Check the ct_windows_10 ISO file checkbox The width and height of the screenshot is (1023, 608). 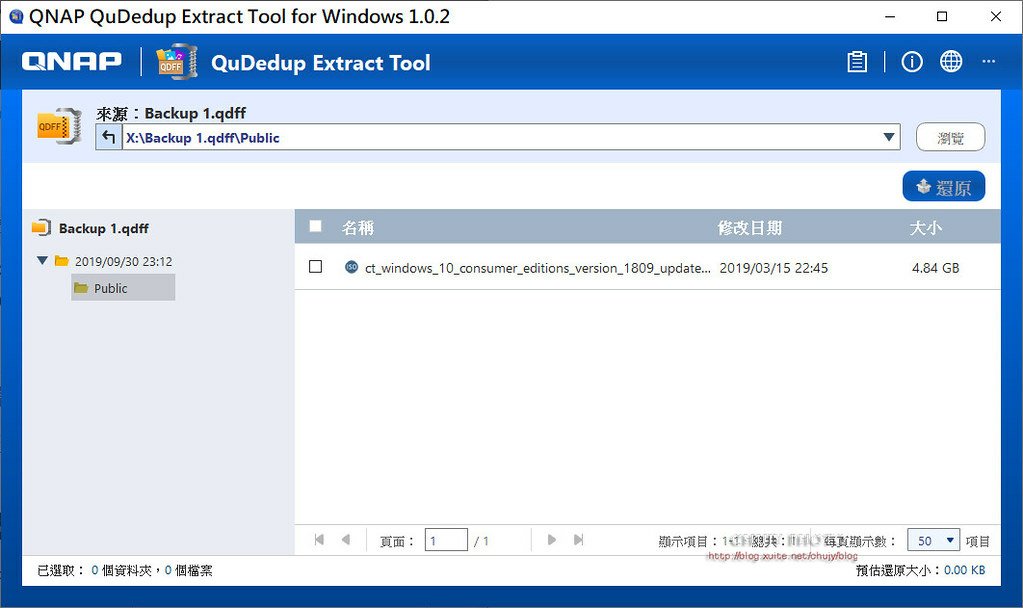click(x=315, y=266)
